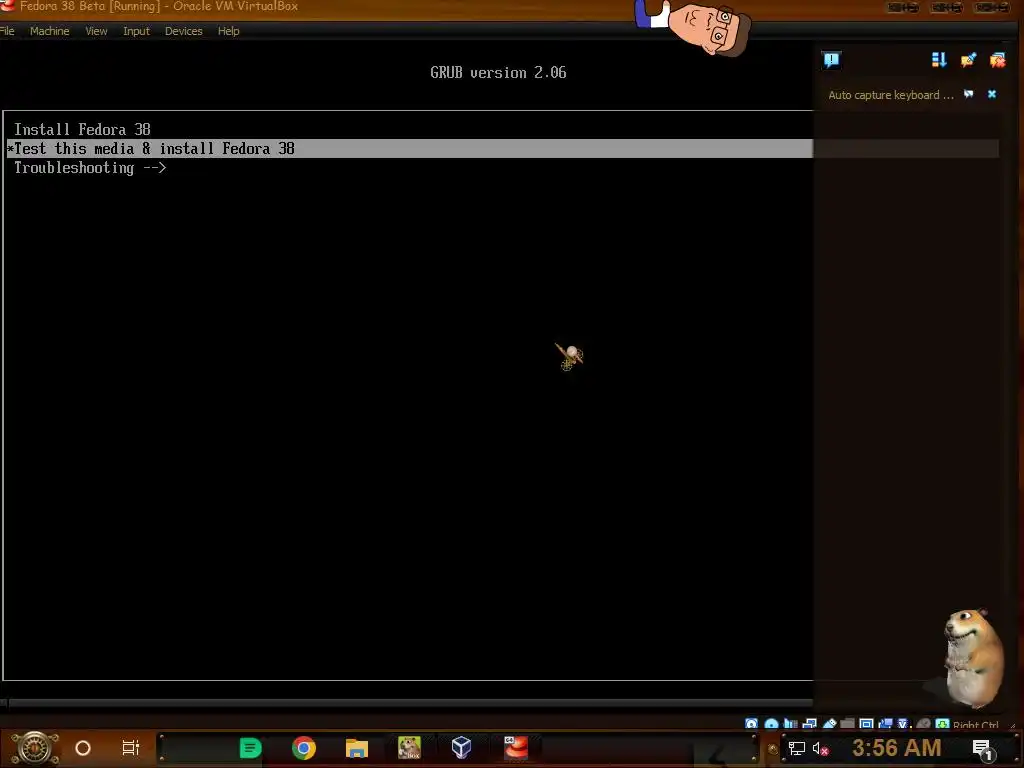Click the notification center exclamation bubble icon
Screen dimensions: 1024x768
(x=831, y=60)
